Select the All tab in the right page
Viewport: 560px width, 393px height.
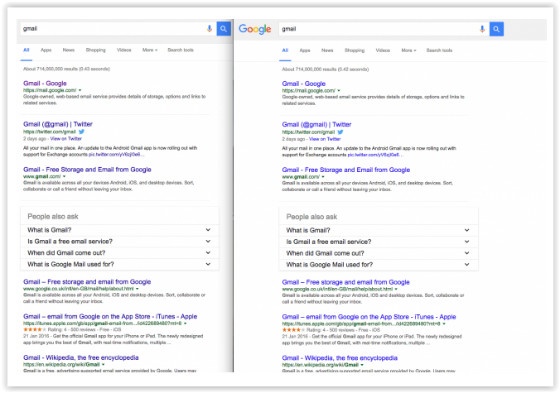pos(285,50)
